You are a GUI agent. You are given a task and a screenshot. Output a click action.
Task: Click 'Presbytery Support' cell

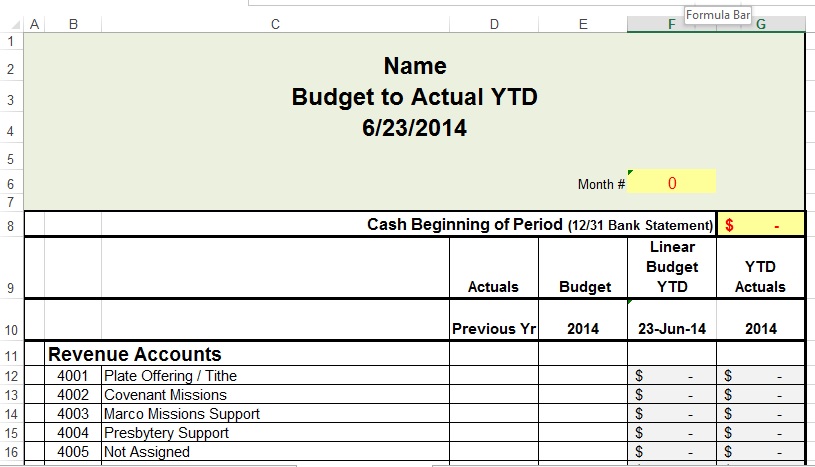[275, 433]
